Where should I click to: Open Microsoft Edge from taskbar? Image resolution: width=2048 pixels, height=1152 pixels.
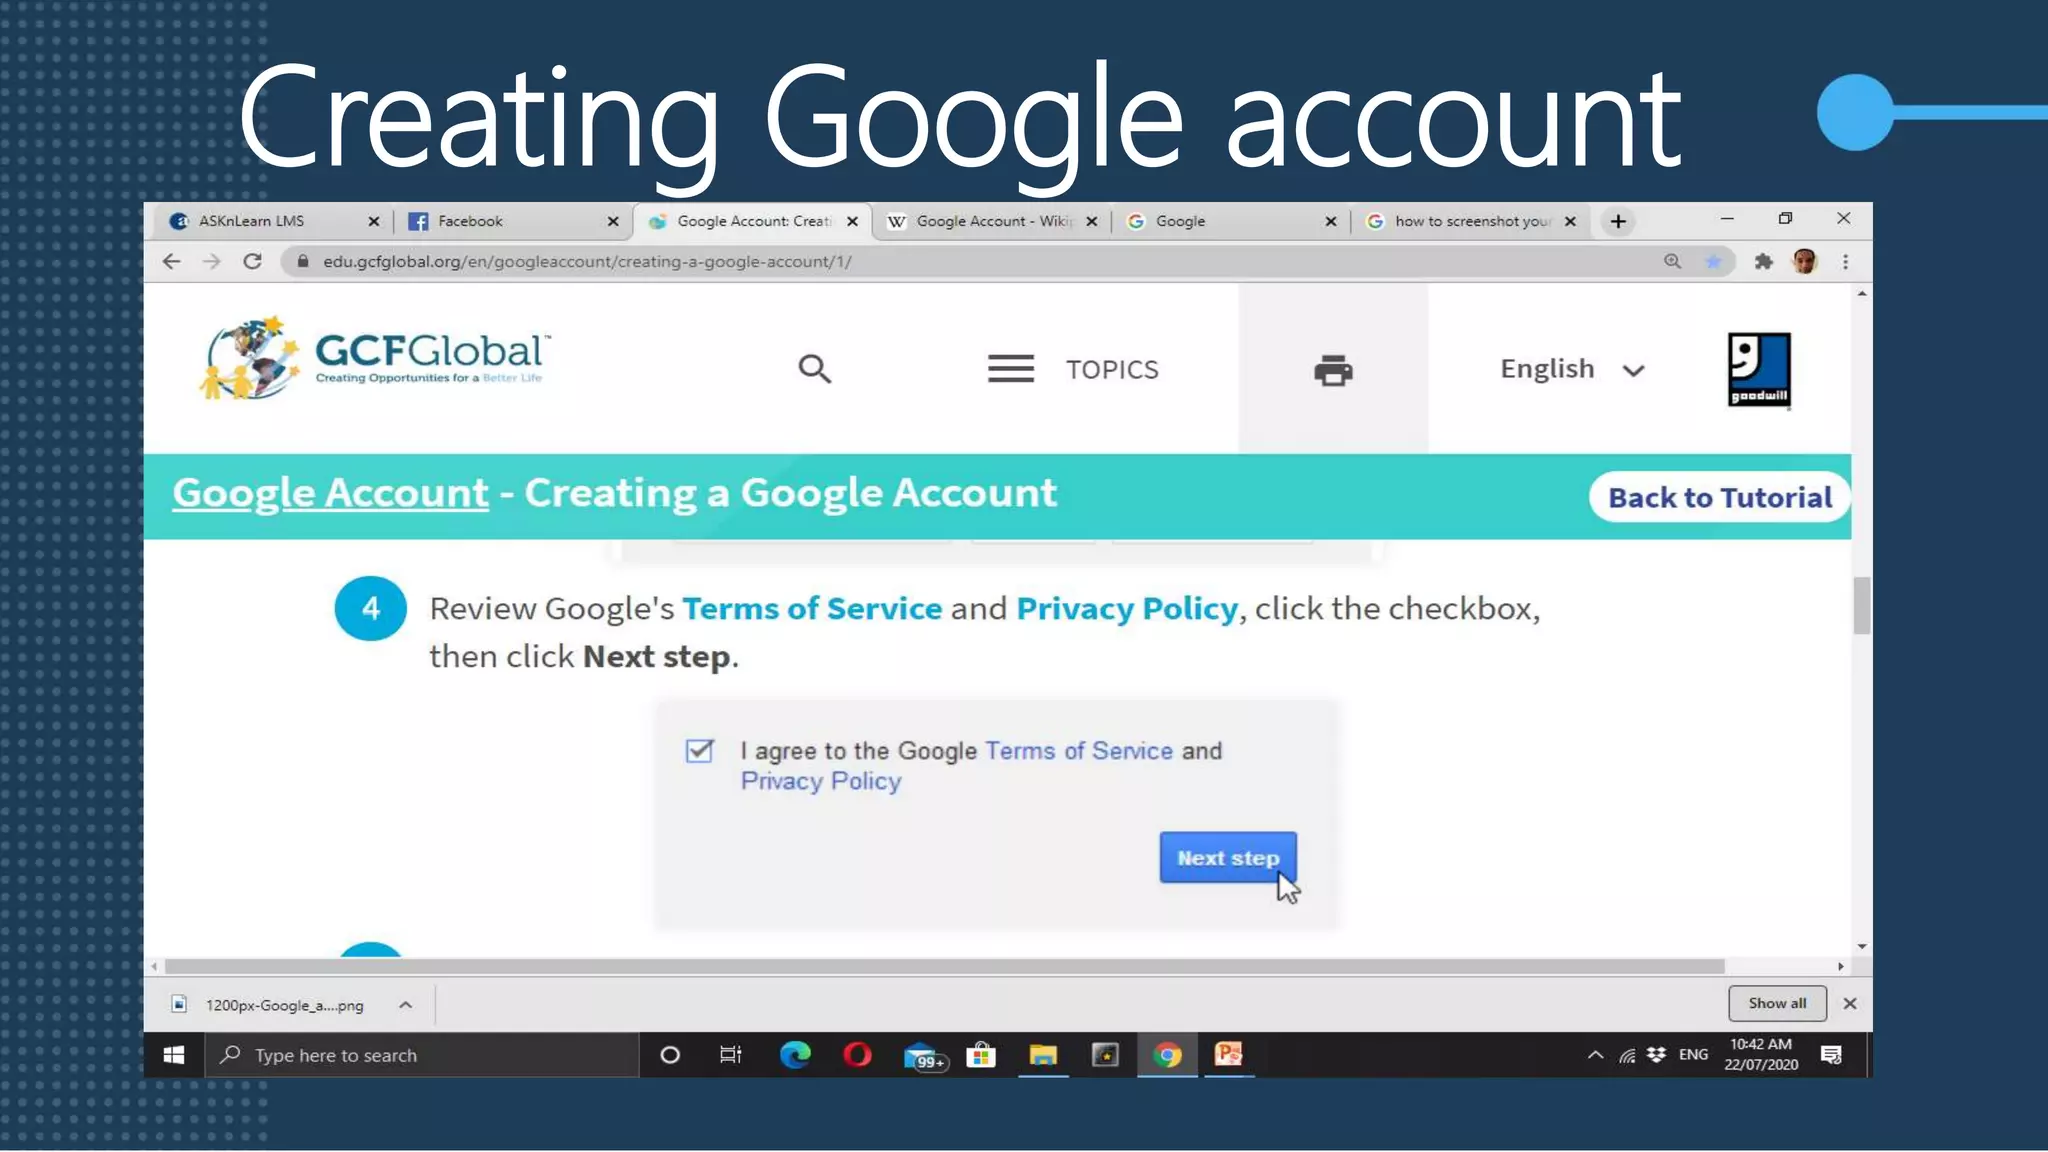point(795,1055)
